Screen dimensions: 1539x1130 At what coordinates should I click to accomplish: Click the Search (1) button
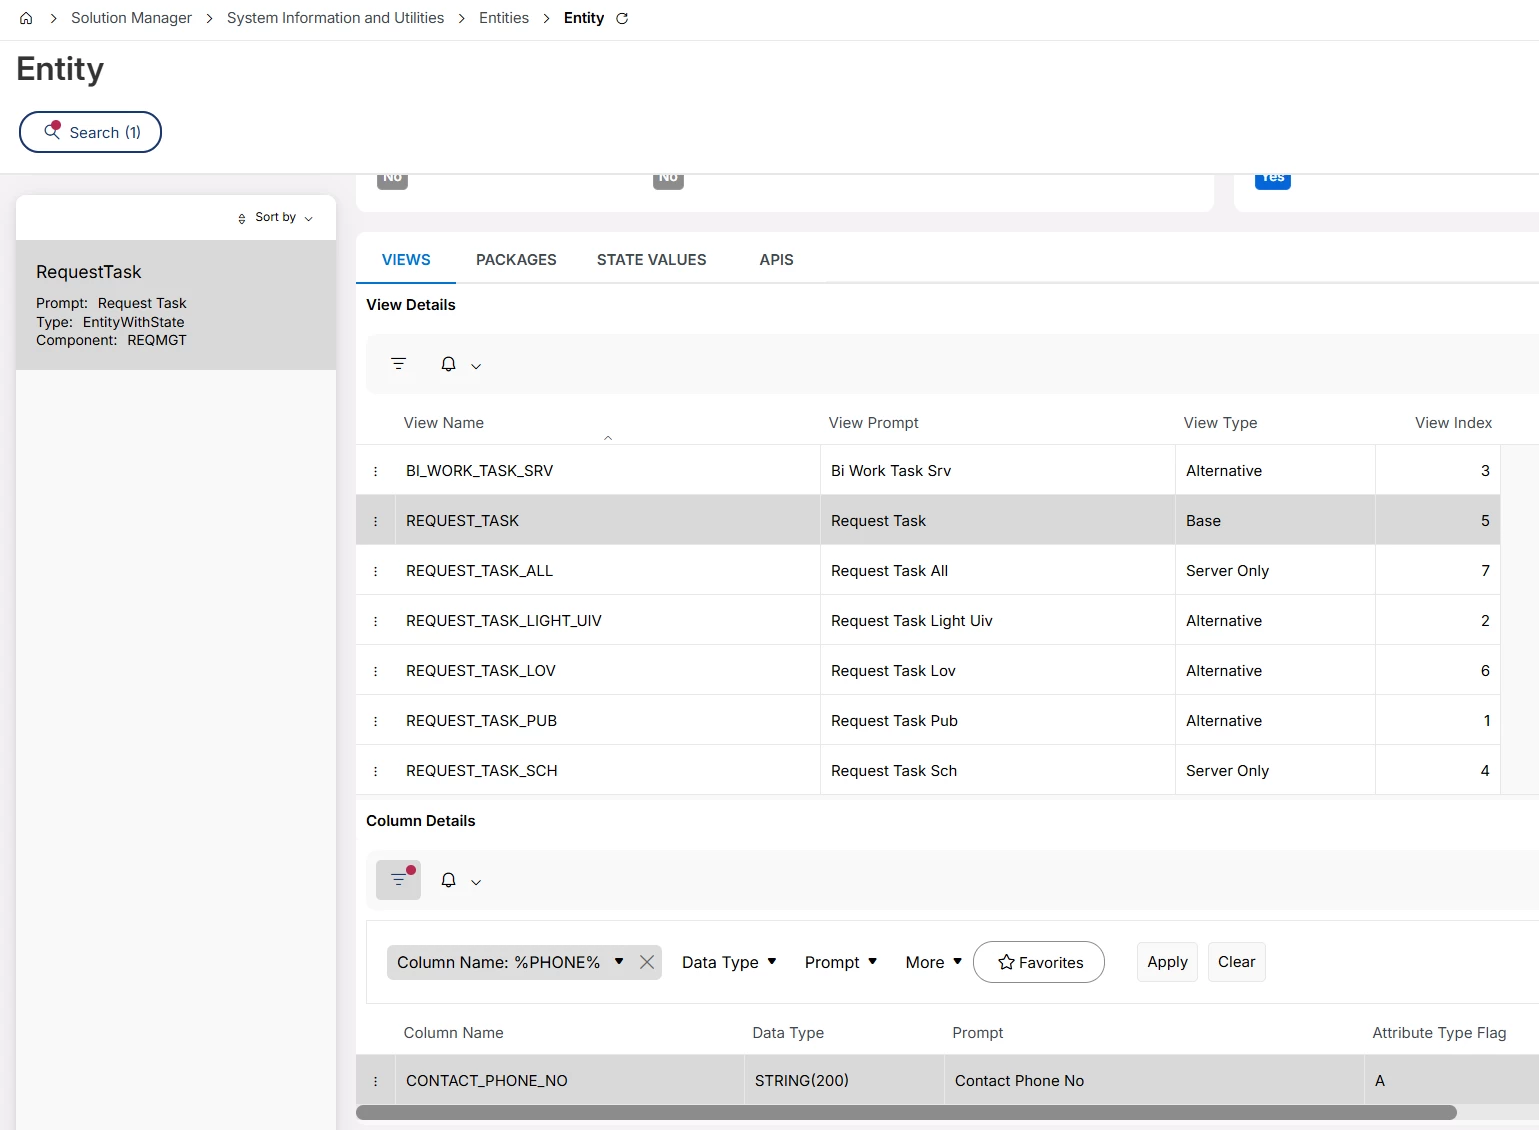(x=90, y=132)
